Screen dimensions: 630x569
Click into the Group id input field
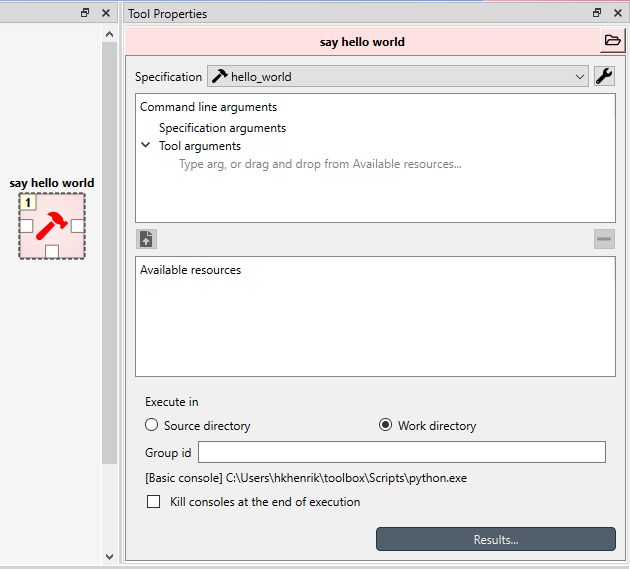[402, 452]
